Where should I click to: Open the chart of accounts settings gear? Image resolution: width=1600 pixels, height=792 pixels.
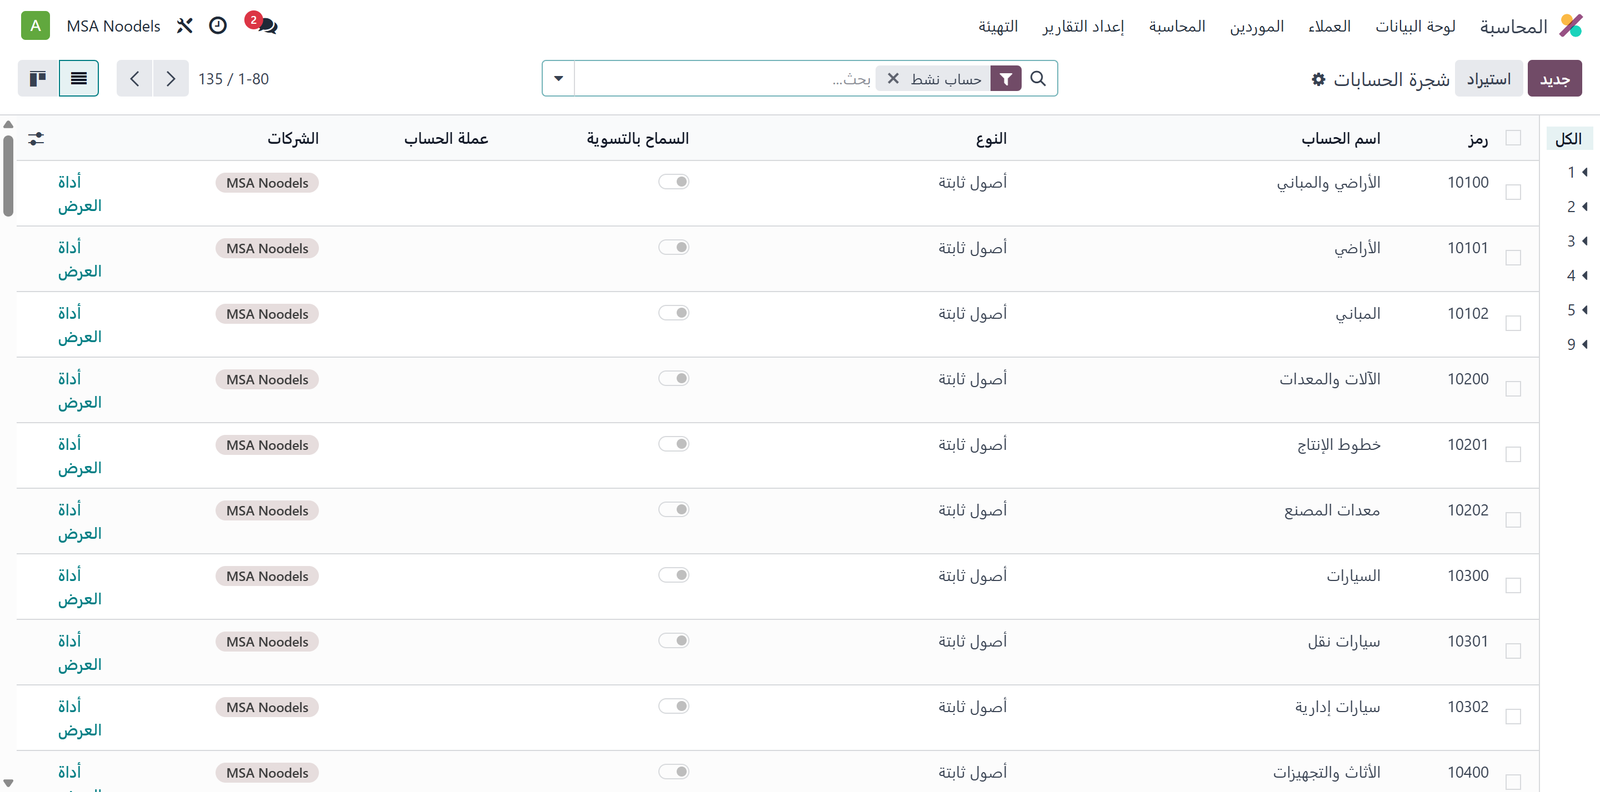(x=1318, y=79)
